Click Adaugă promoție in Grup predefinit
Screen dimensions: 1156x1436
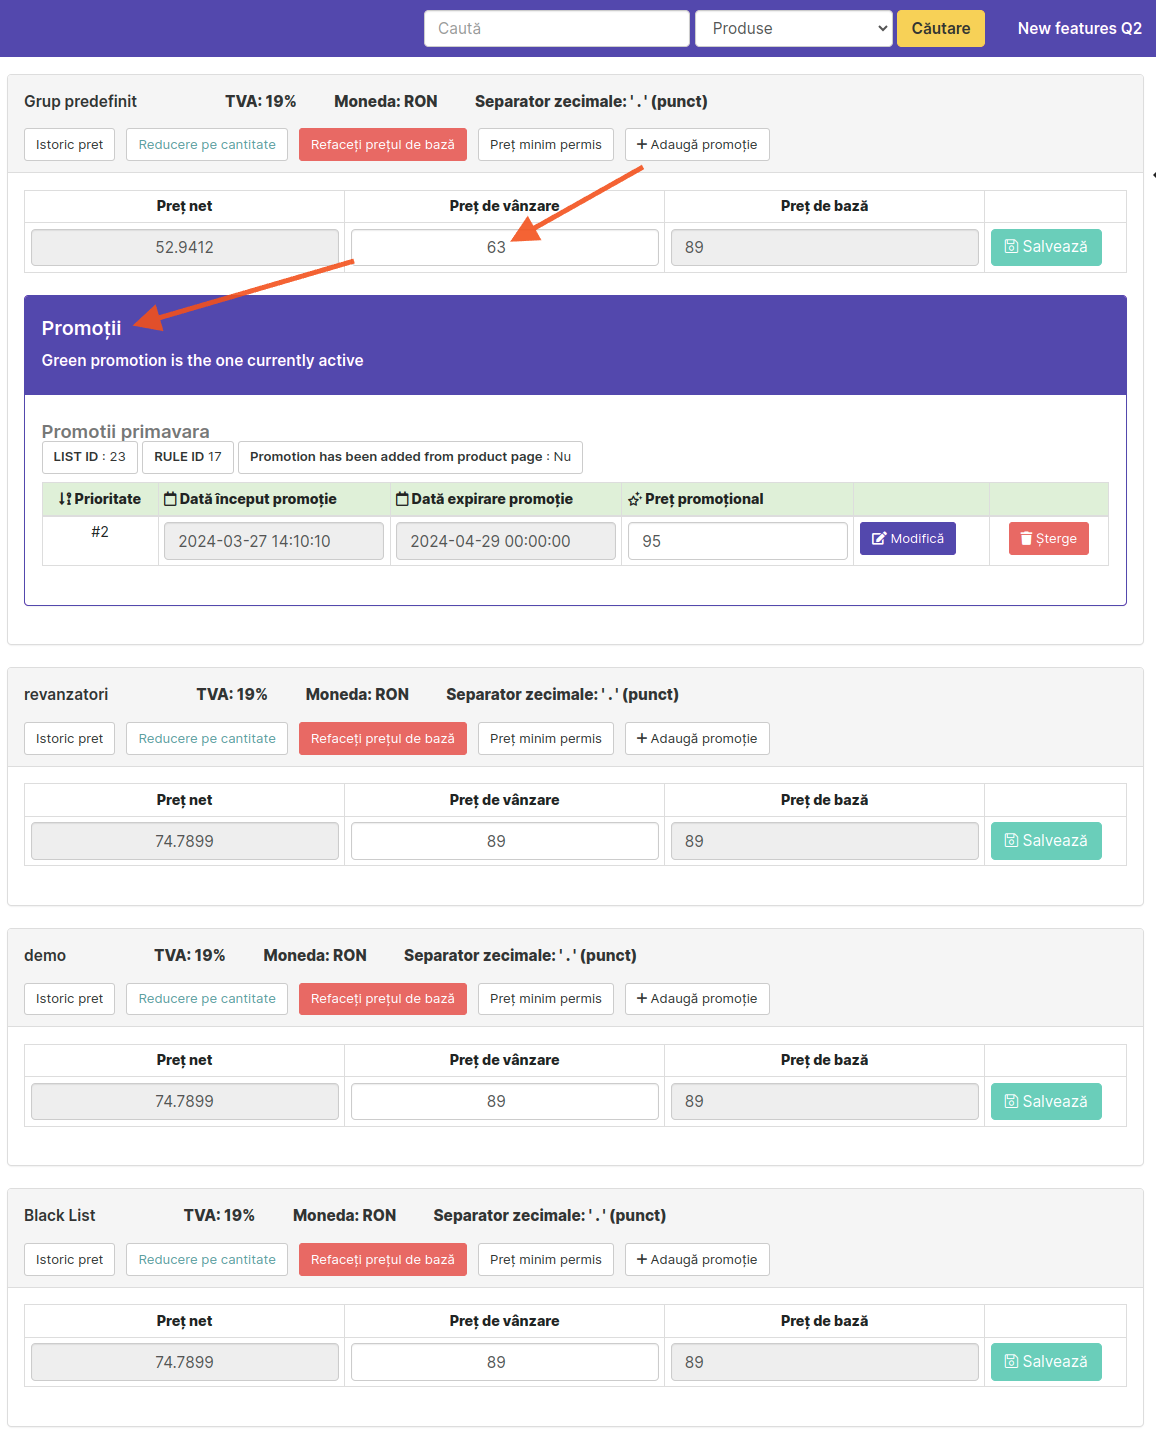click(x=697, y=145)
